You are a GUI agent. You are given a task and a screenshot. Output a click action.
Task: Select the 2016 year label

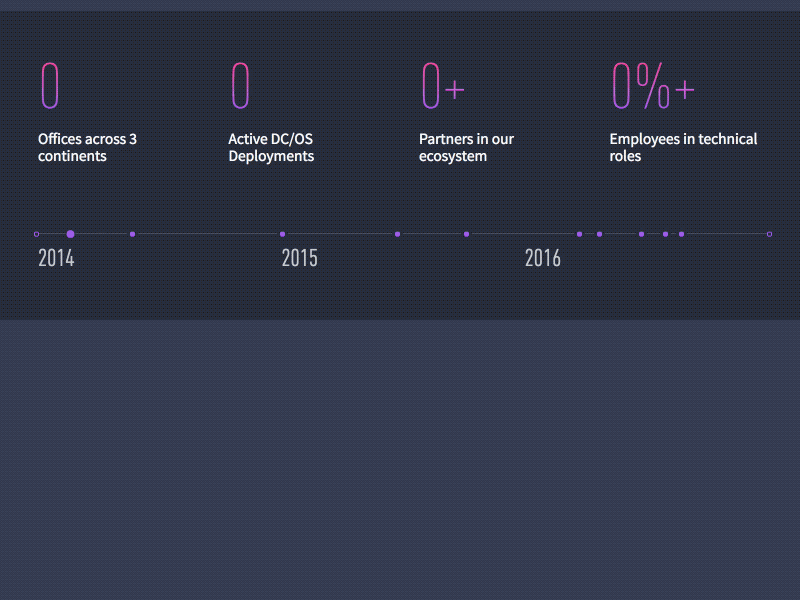coord(543,258)
